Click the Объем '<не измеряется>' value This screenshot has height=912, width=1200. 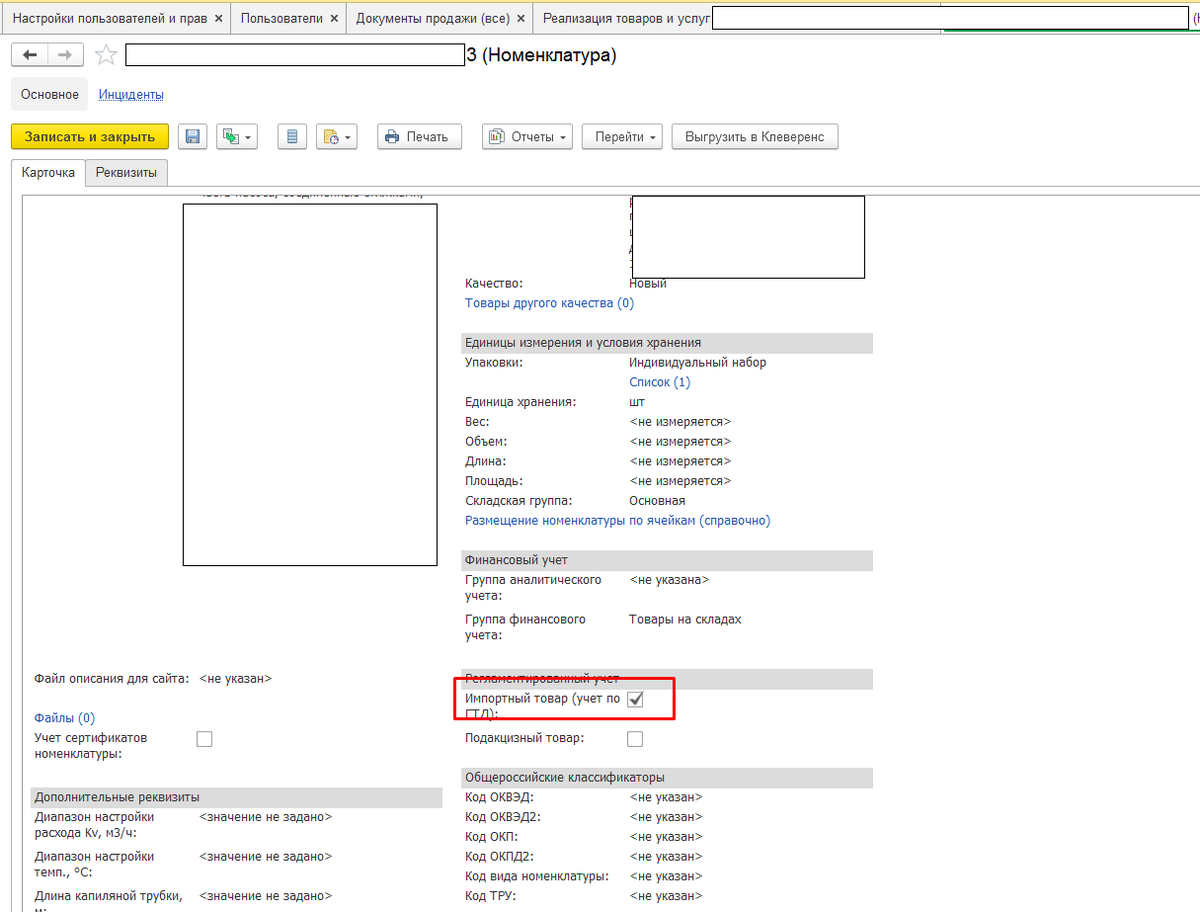680,442
